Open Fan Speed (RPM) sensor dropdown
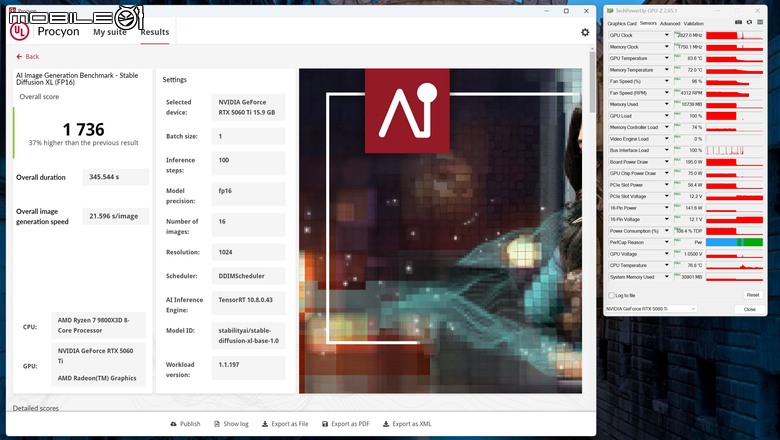The height and width of the screenshot is (440, 780). click(x=667, y=93)
